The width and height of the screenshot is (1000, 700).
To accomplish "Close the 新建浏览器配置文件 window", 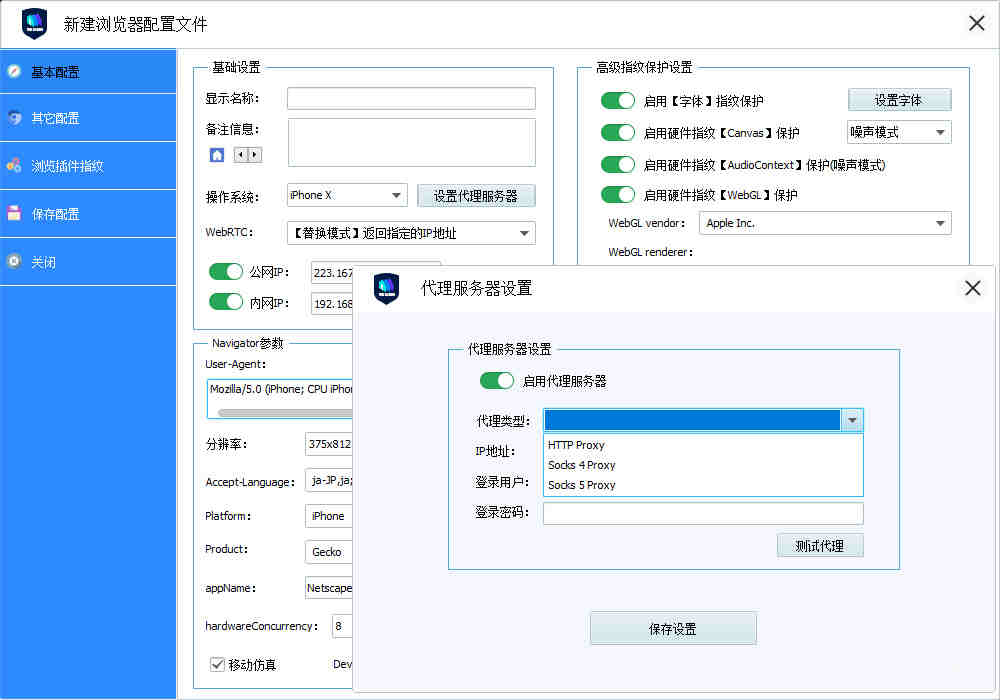I will 976,24.
